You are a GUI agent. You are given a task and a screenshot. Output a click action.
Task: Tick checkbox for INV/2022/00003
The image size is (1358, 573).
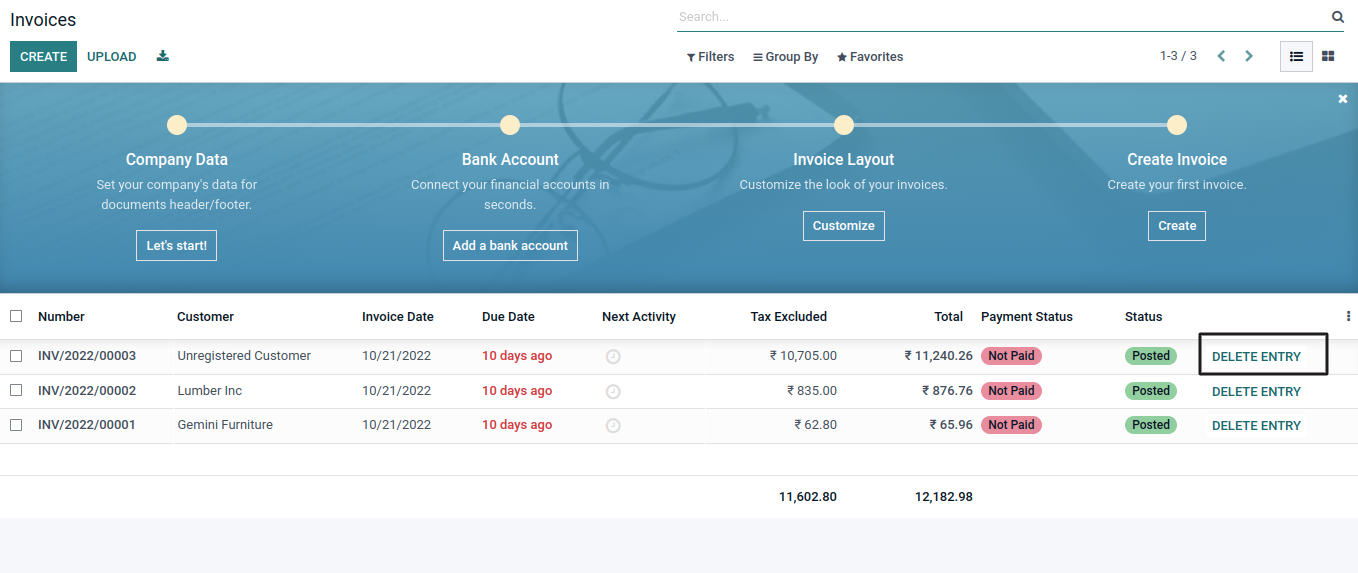pos(16,356)
